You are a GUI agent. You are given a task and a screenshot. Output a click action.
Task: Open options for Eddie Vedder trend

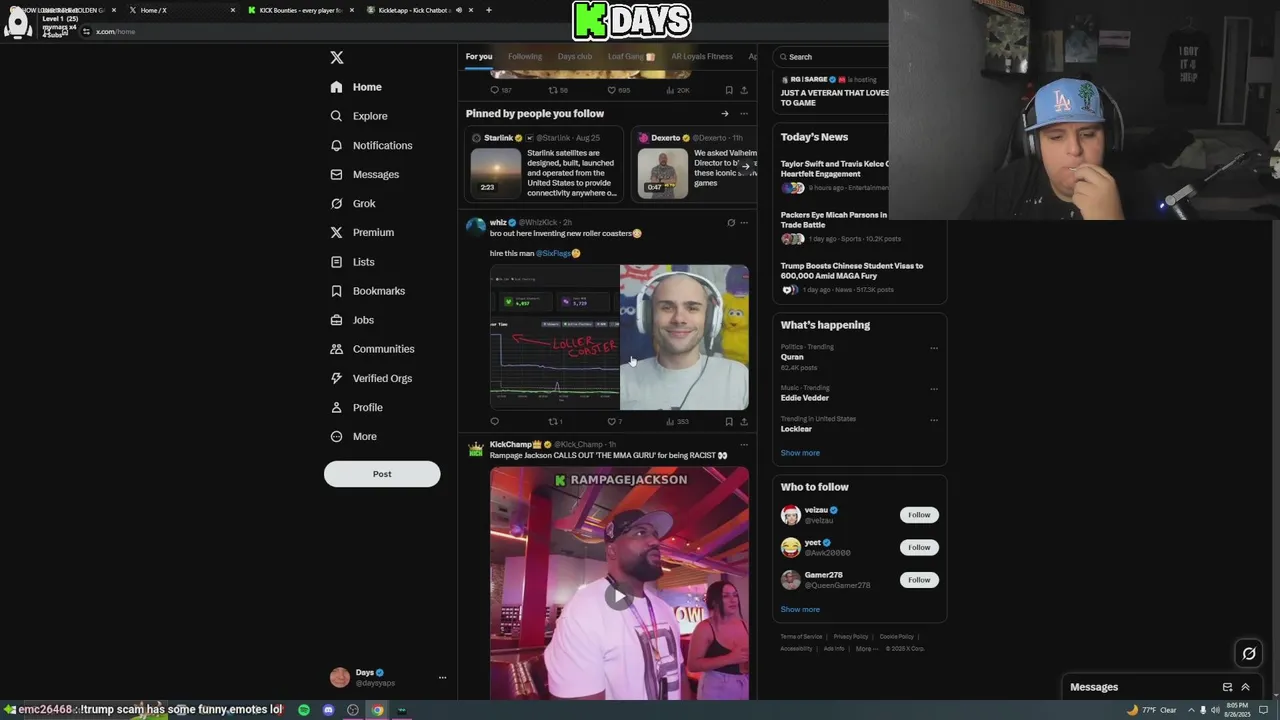(934, 389)
